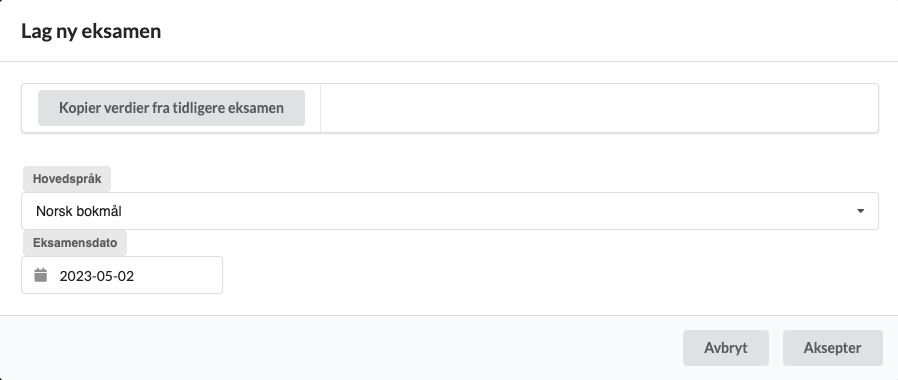Click the middle of the Hovedspråk select field
The width and height of the screenshot is (898, 380).
[x=450, y=211]
